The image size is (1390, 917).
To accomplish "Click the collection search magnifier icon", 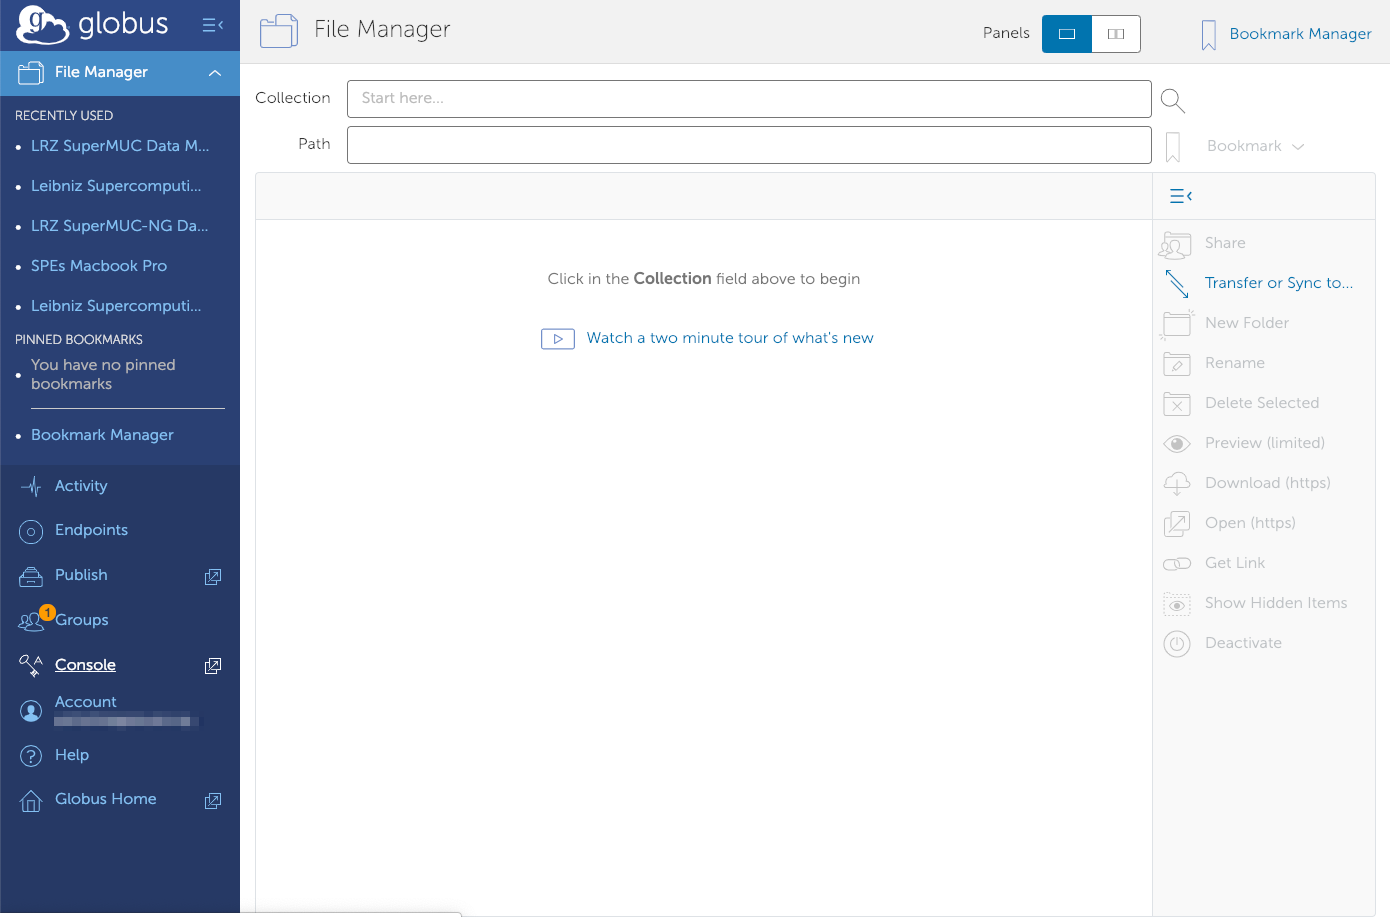I will [x=1173, y=100].
